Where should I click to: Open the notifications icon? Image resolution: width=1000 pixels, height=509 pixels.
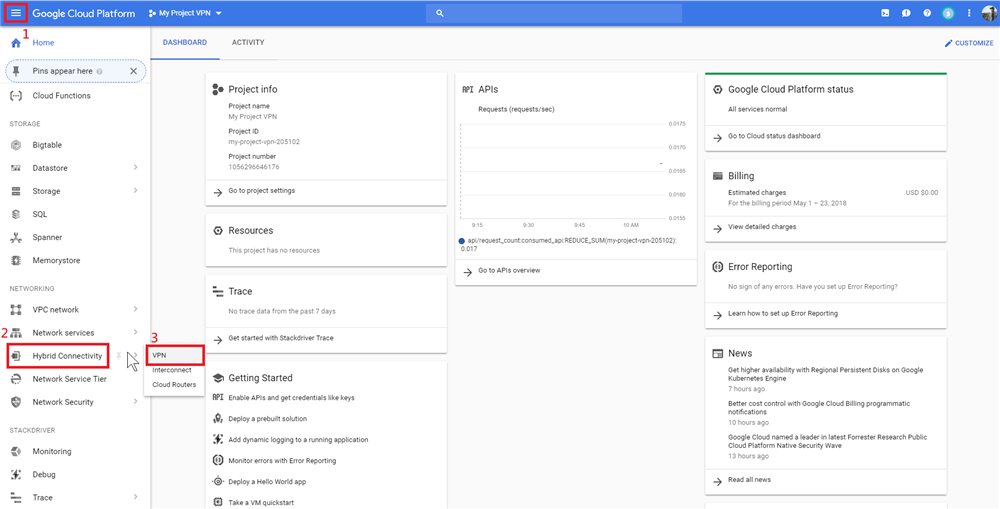[x=948, y=13]
